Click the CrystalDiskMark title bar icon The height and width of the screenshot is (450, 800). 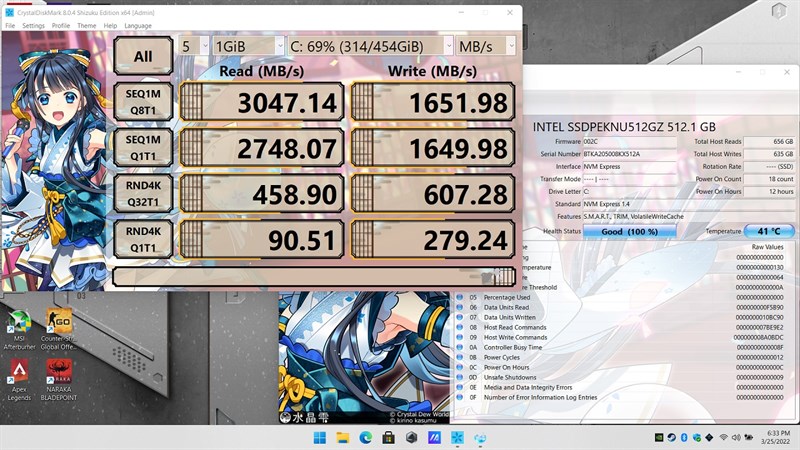point(9,12)
